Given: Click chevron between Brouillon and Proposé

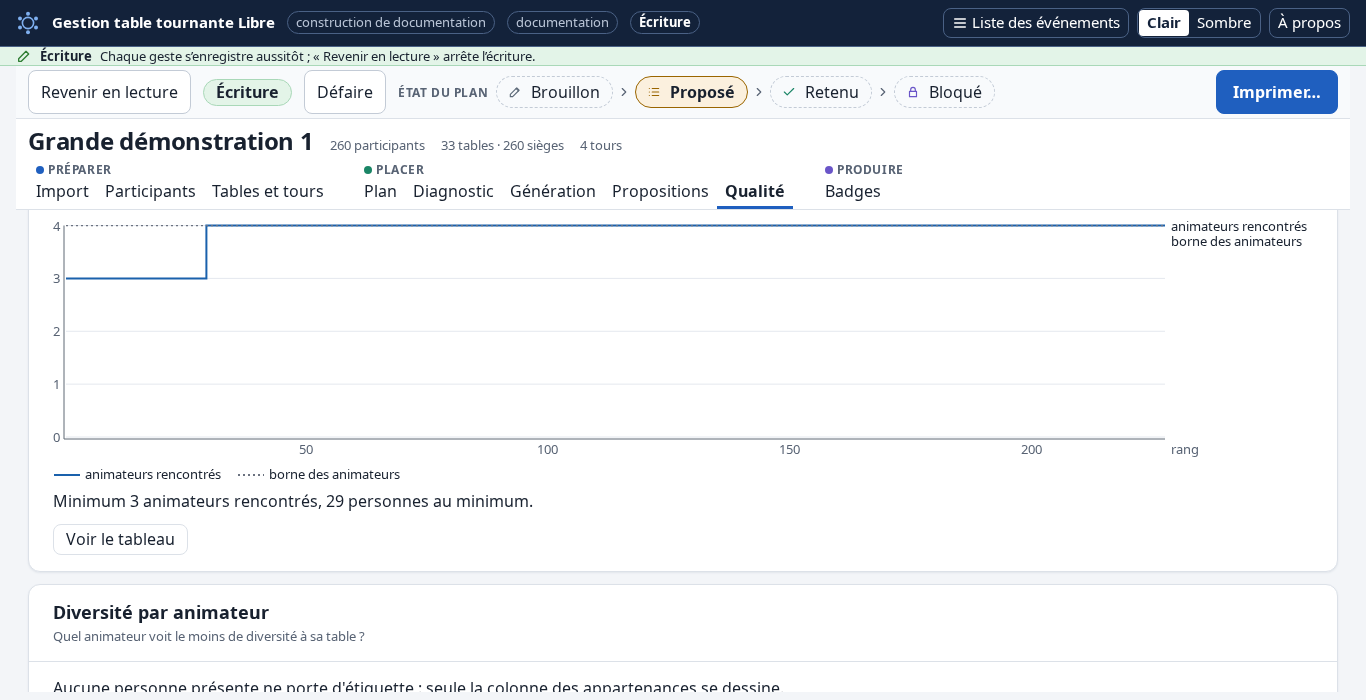Looking at the screenshot, I should tap(624, 92).
